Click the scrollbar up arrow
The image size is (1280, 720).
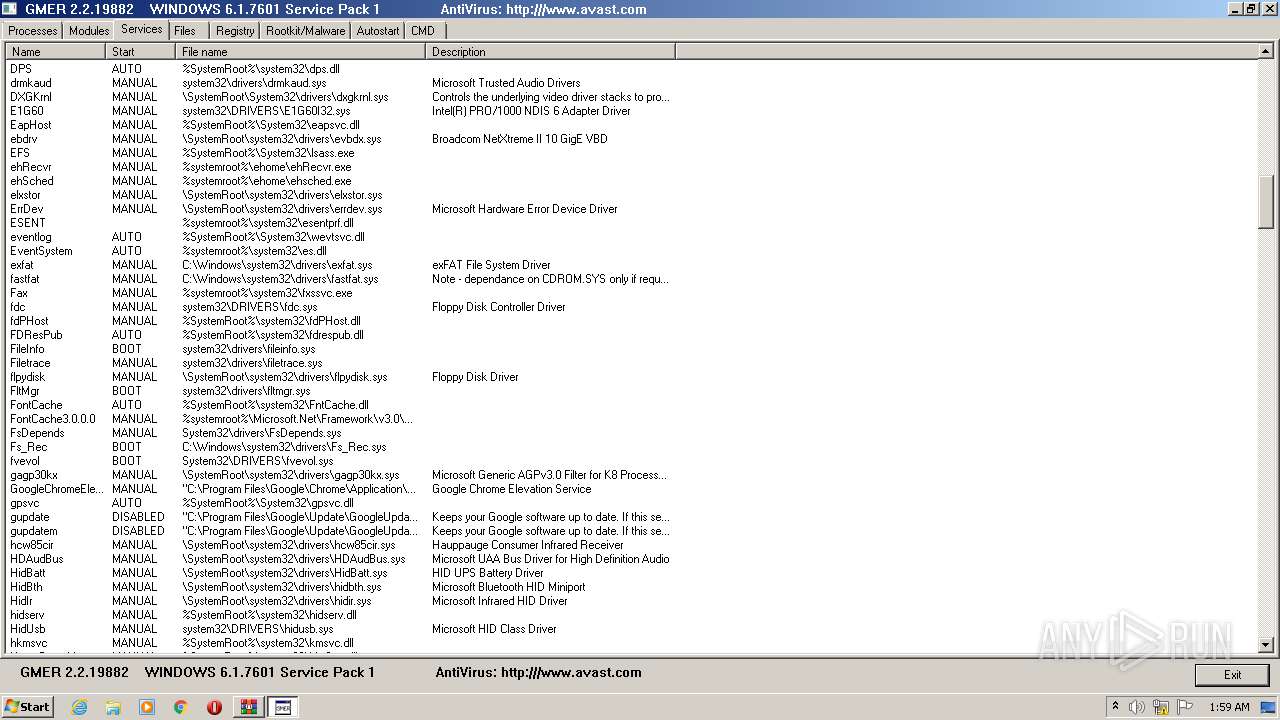coord(1265,52)
